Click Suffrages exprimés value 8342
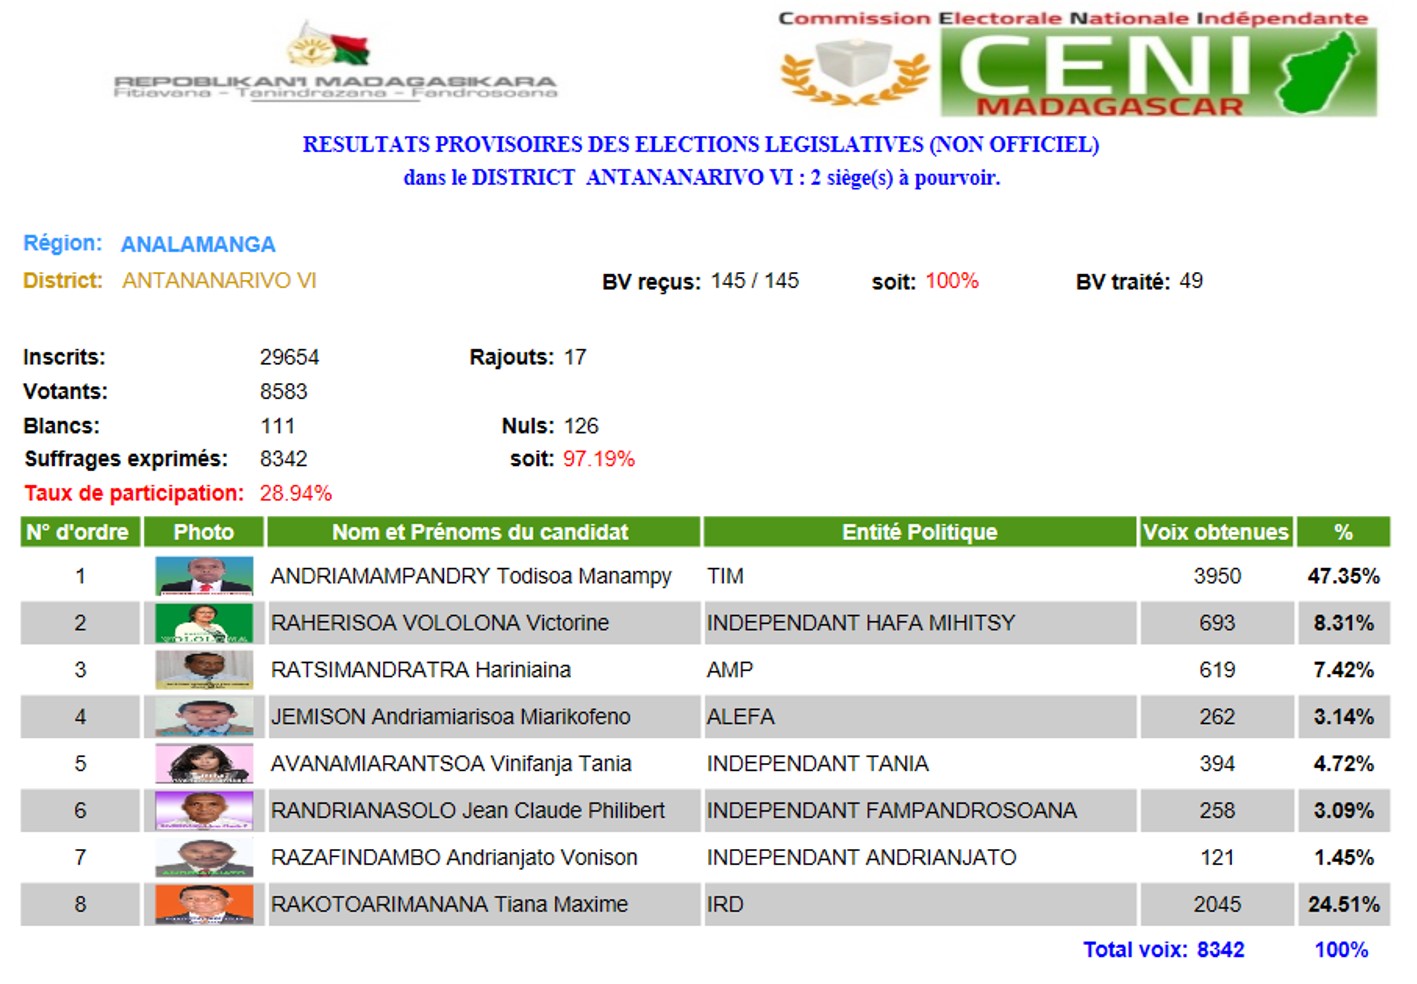The image size is (1417, 984). pyautogui.click(x=284, y=459)
